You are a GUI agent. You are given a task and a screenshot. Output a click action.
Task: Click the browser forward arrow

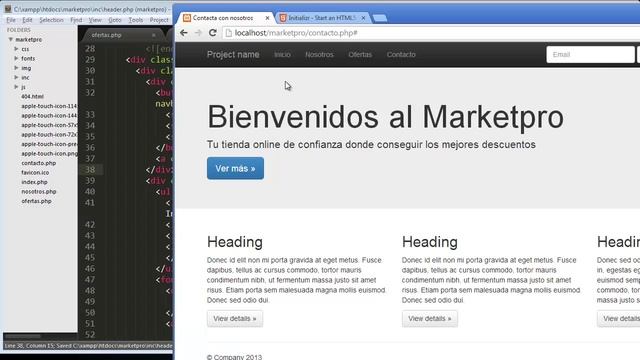pos(198,33)
